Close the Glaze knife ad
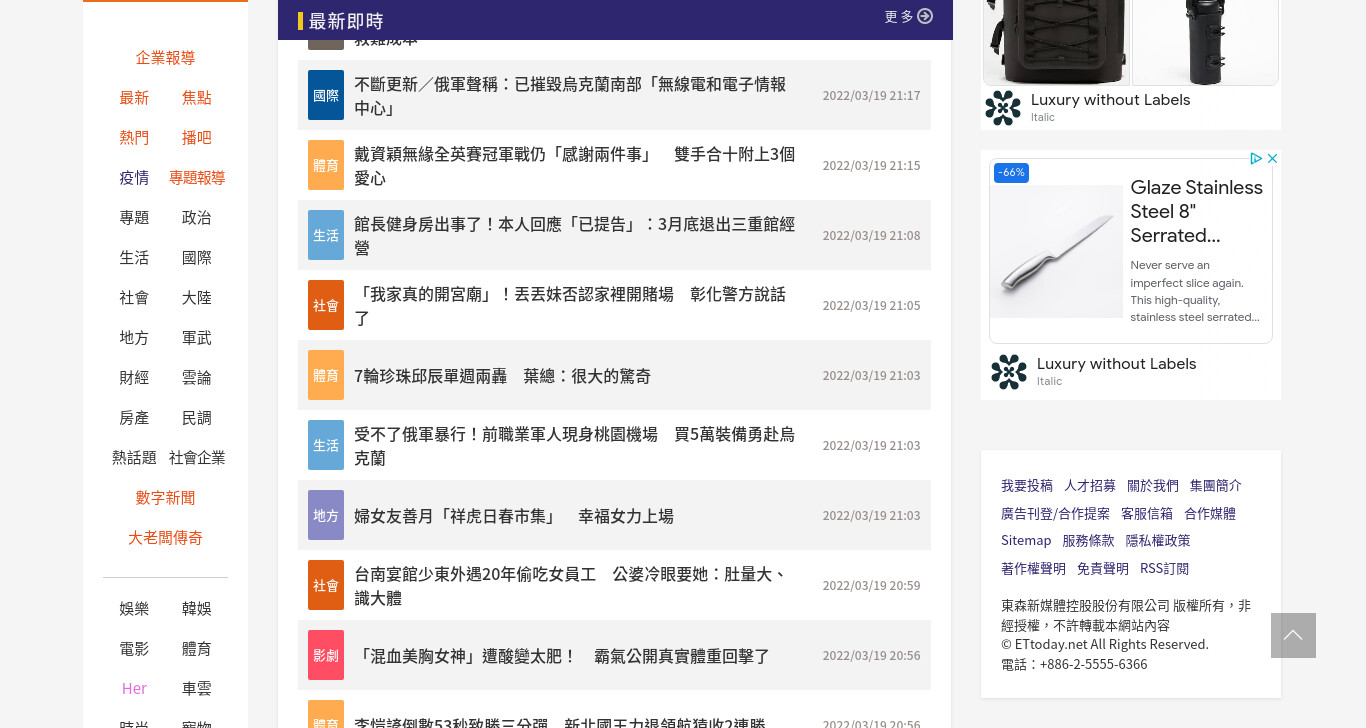 1272,158
